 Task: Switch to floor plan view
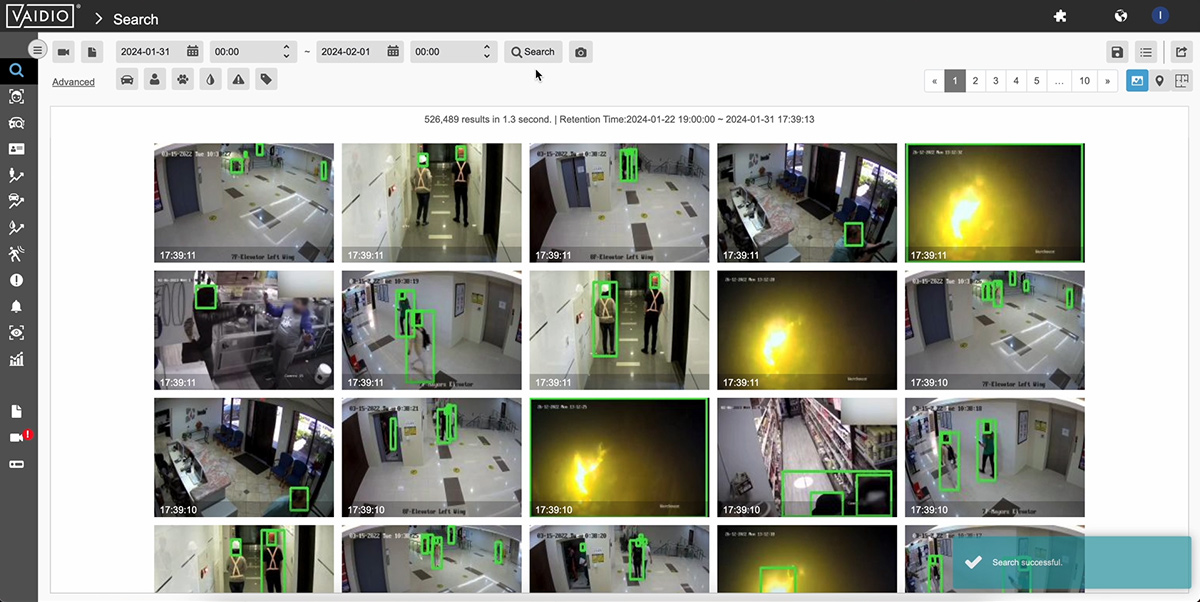1181,81
